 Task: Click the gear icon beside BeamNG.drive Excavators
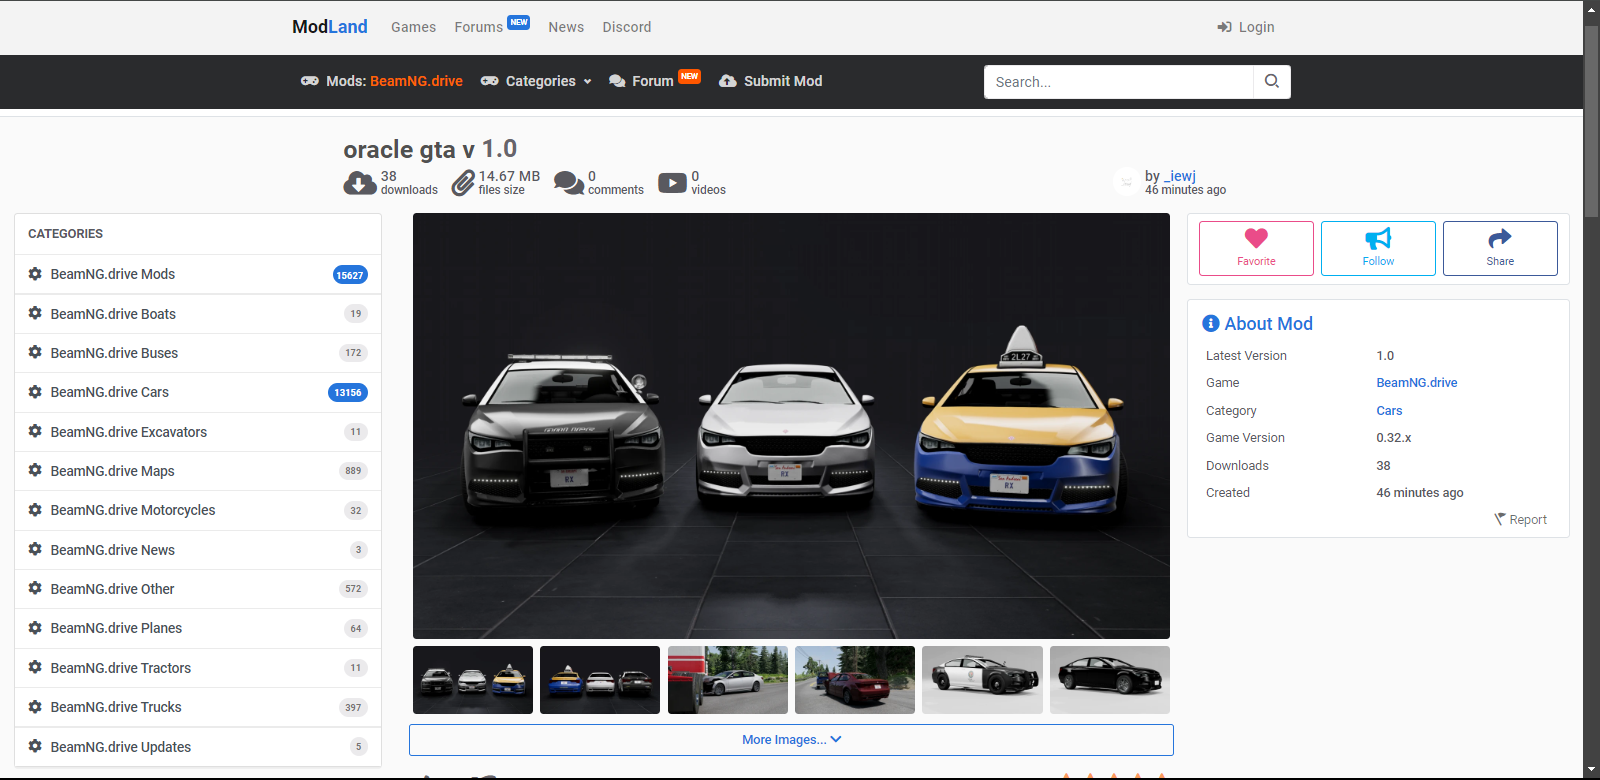click(35, 431)
